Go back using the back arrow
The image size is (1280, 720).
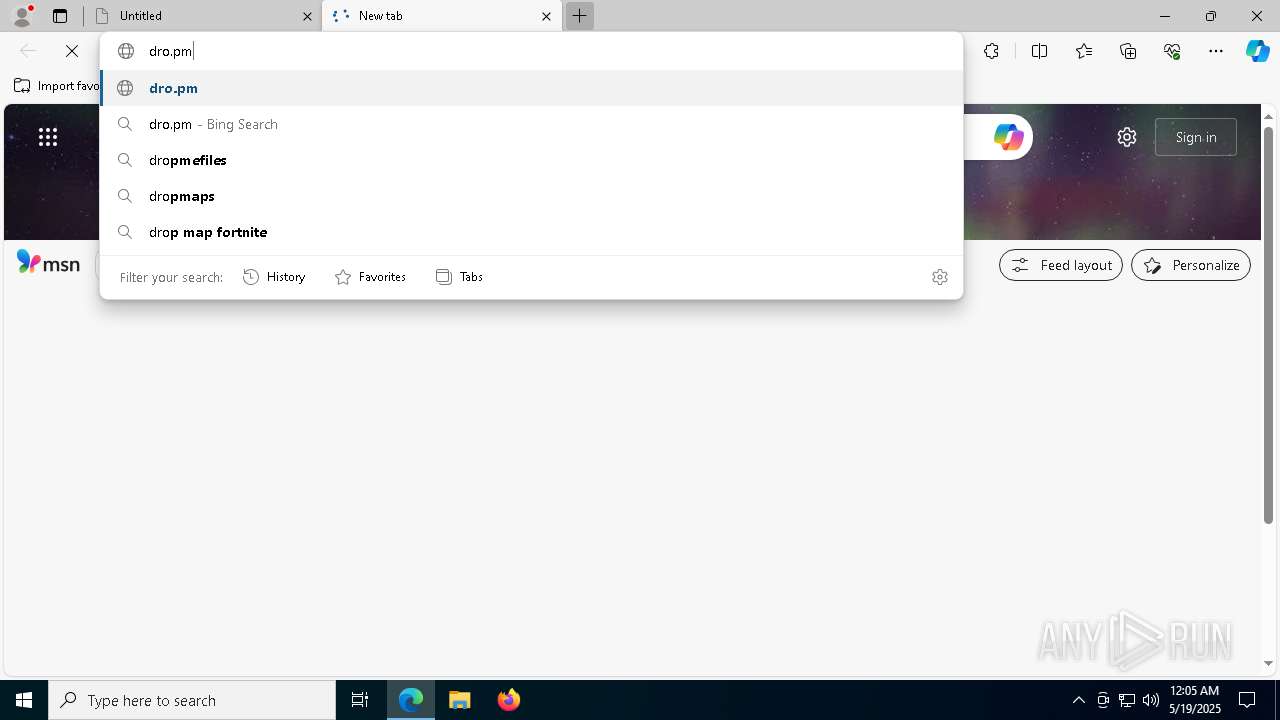[x=28, y=51]
